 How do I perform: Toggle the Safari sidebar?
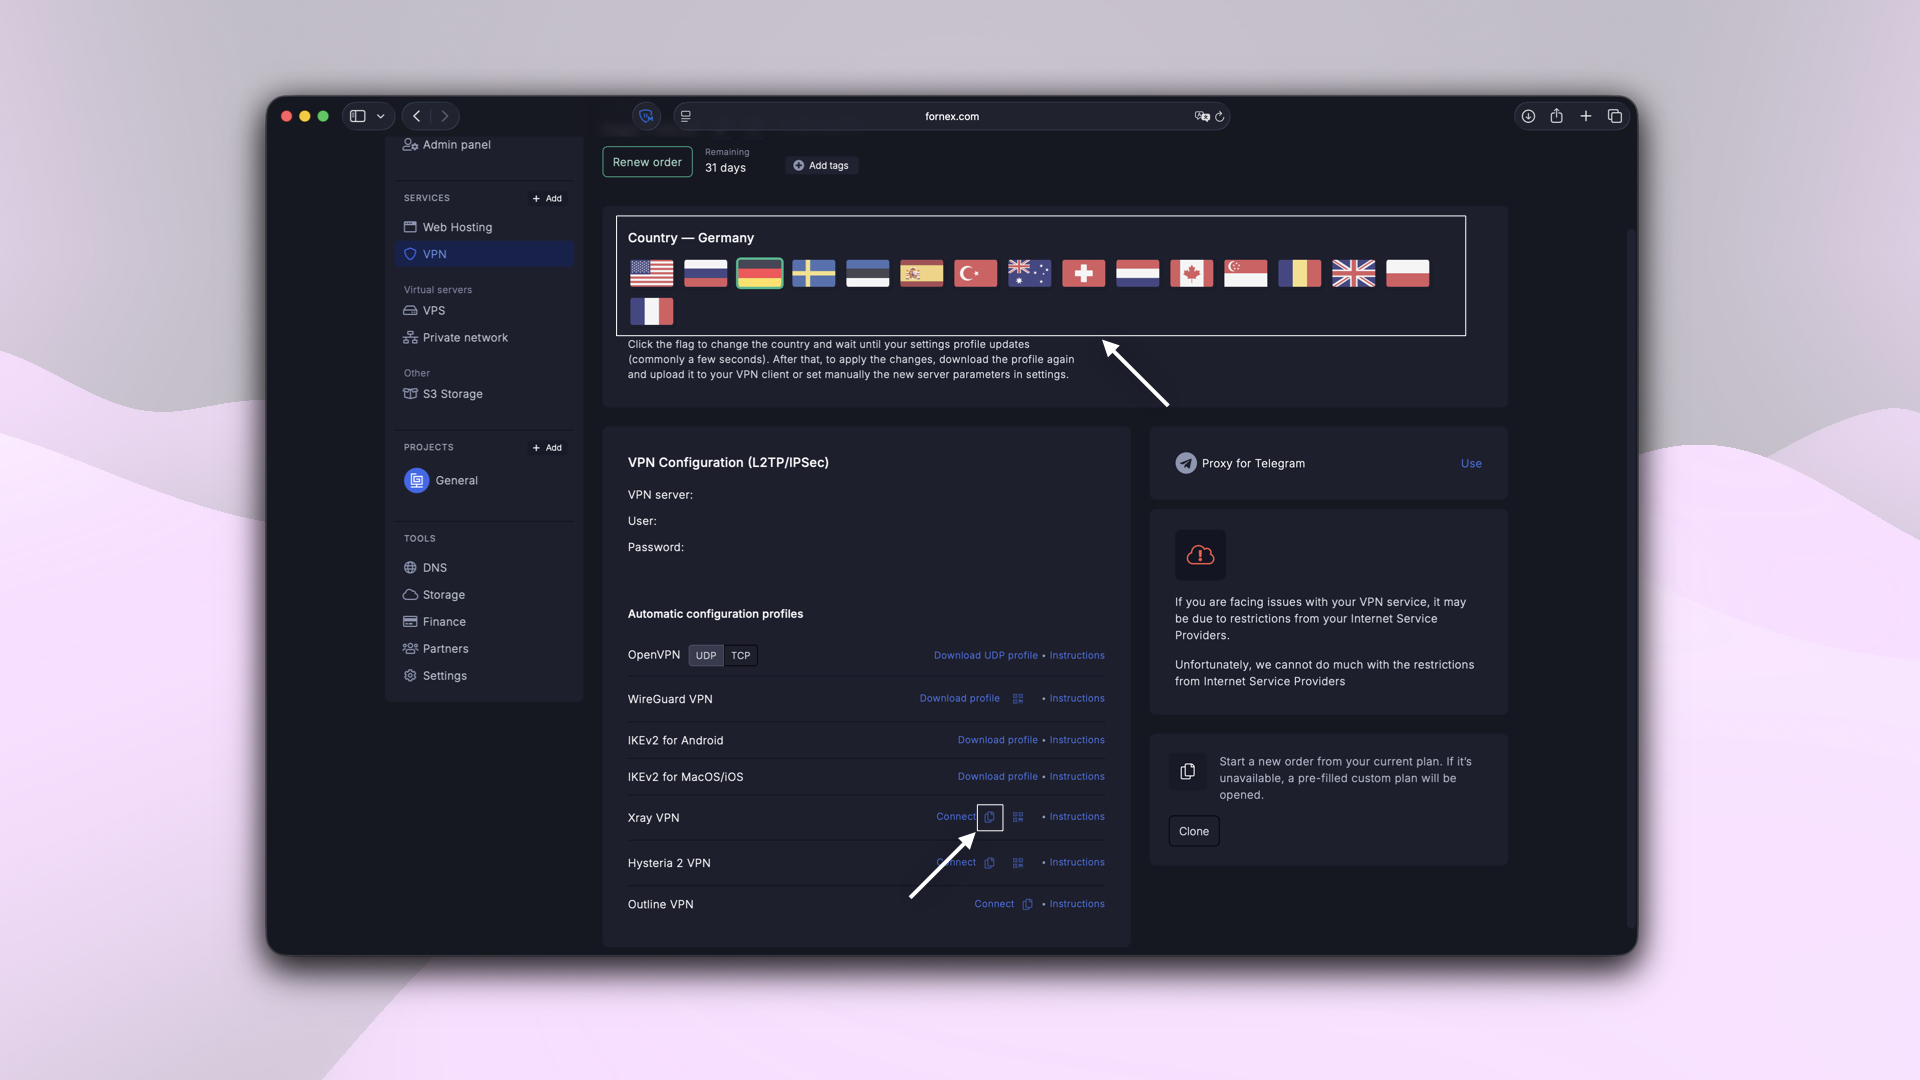(357, 116)
